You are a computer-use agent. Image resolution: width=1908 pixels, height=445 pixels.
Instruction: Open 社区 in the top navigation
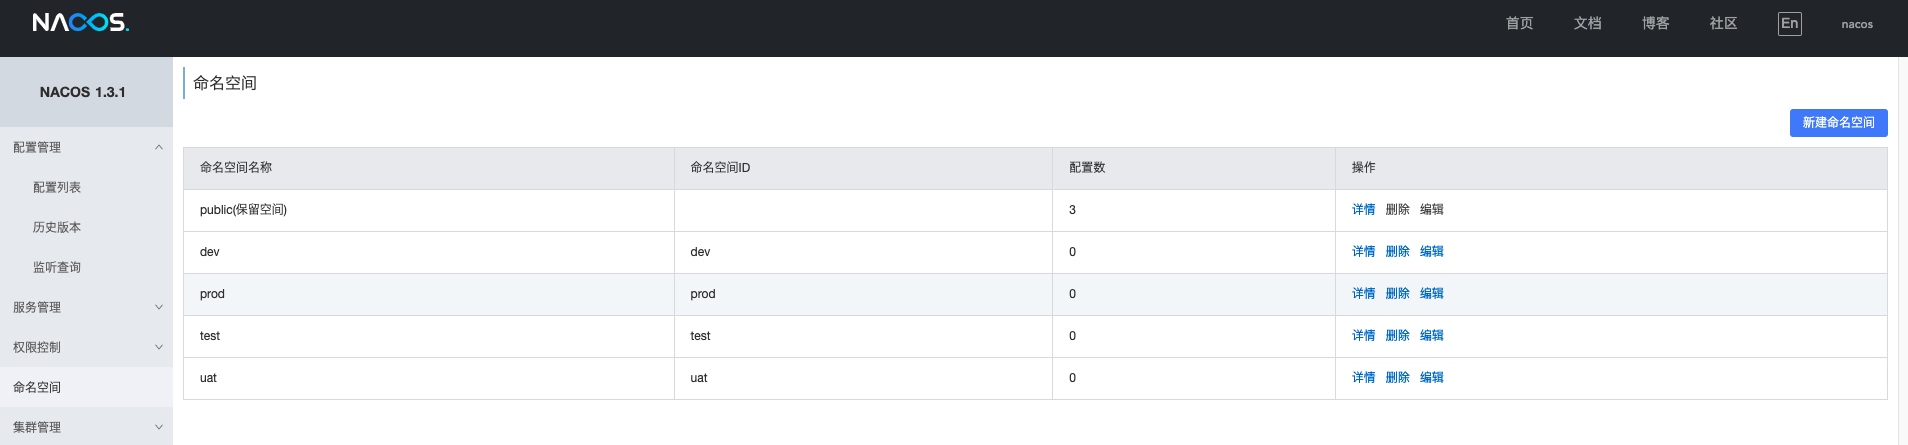(1723, 24)
